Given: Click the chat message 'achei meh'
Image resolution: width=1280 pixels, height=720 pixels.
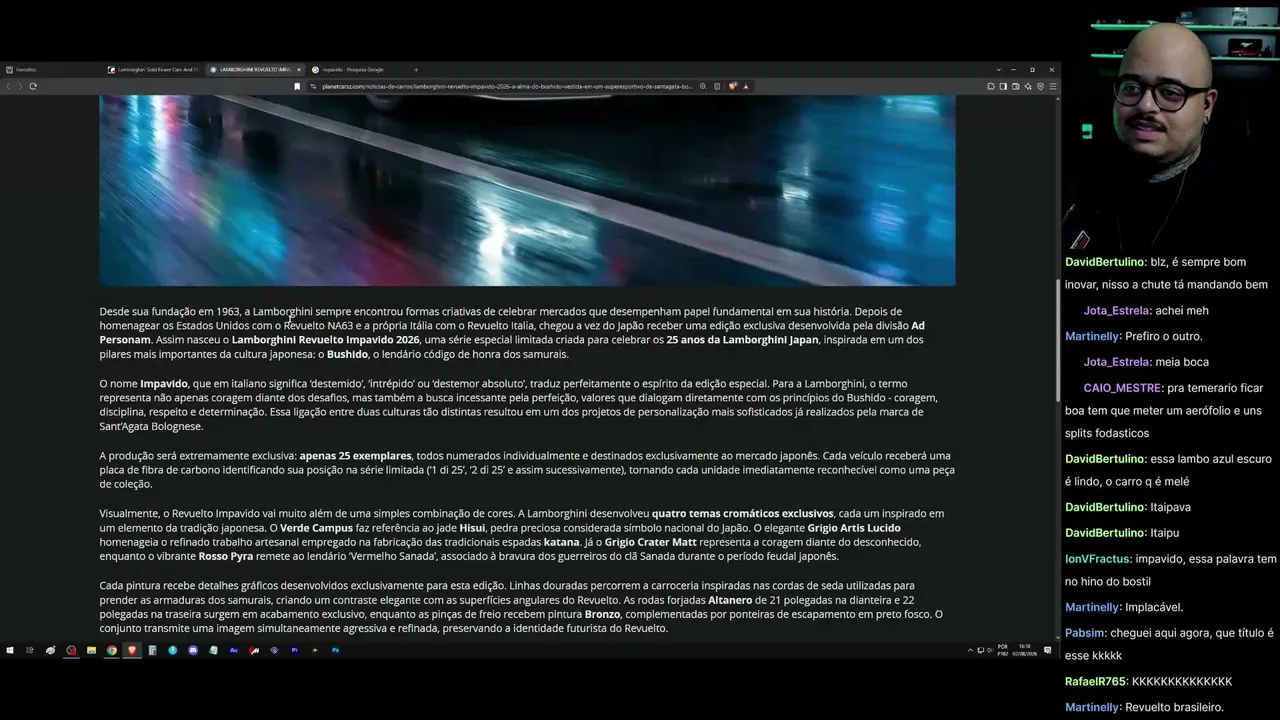Looking at the screenshot, I should [x=1182, y=311].
